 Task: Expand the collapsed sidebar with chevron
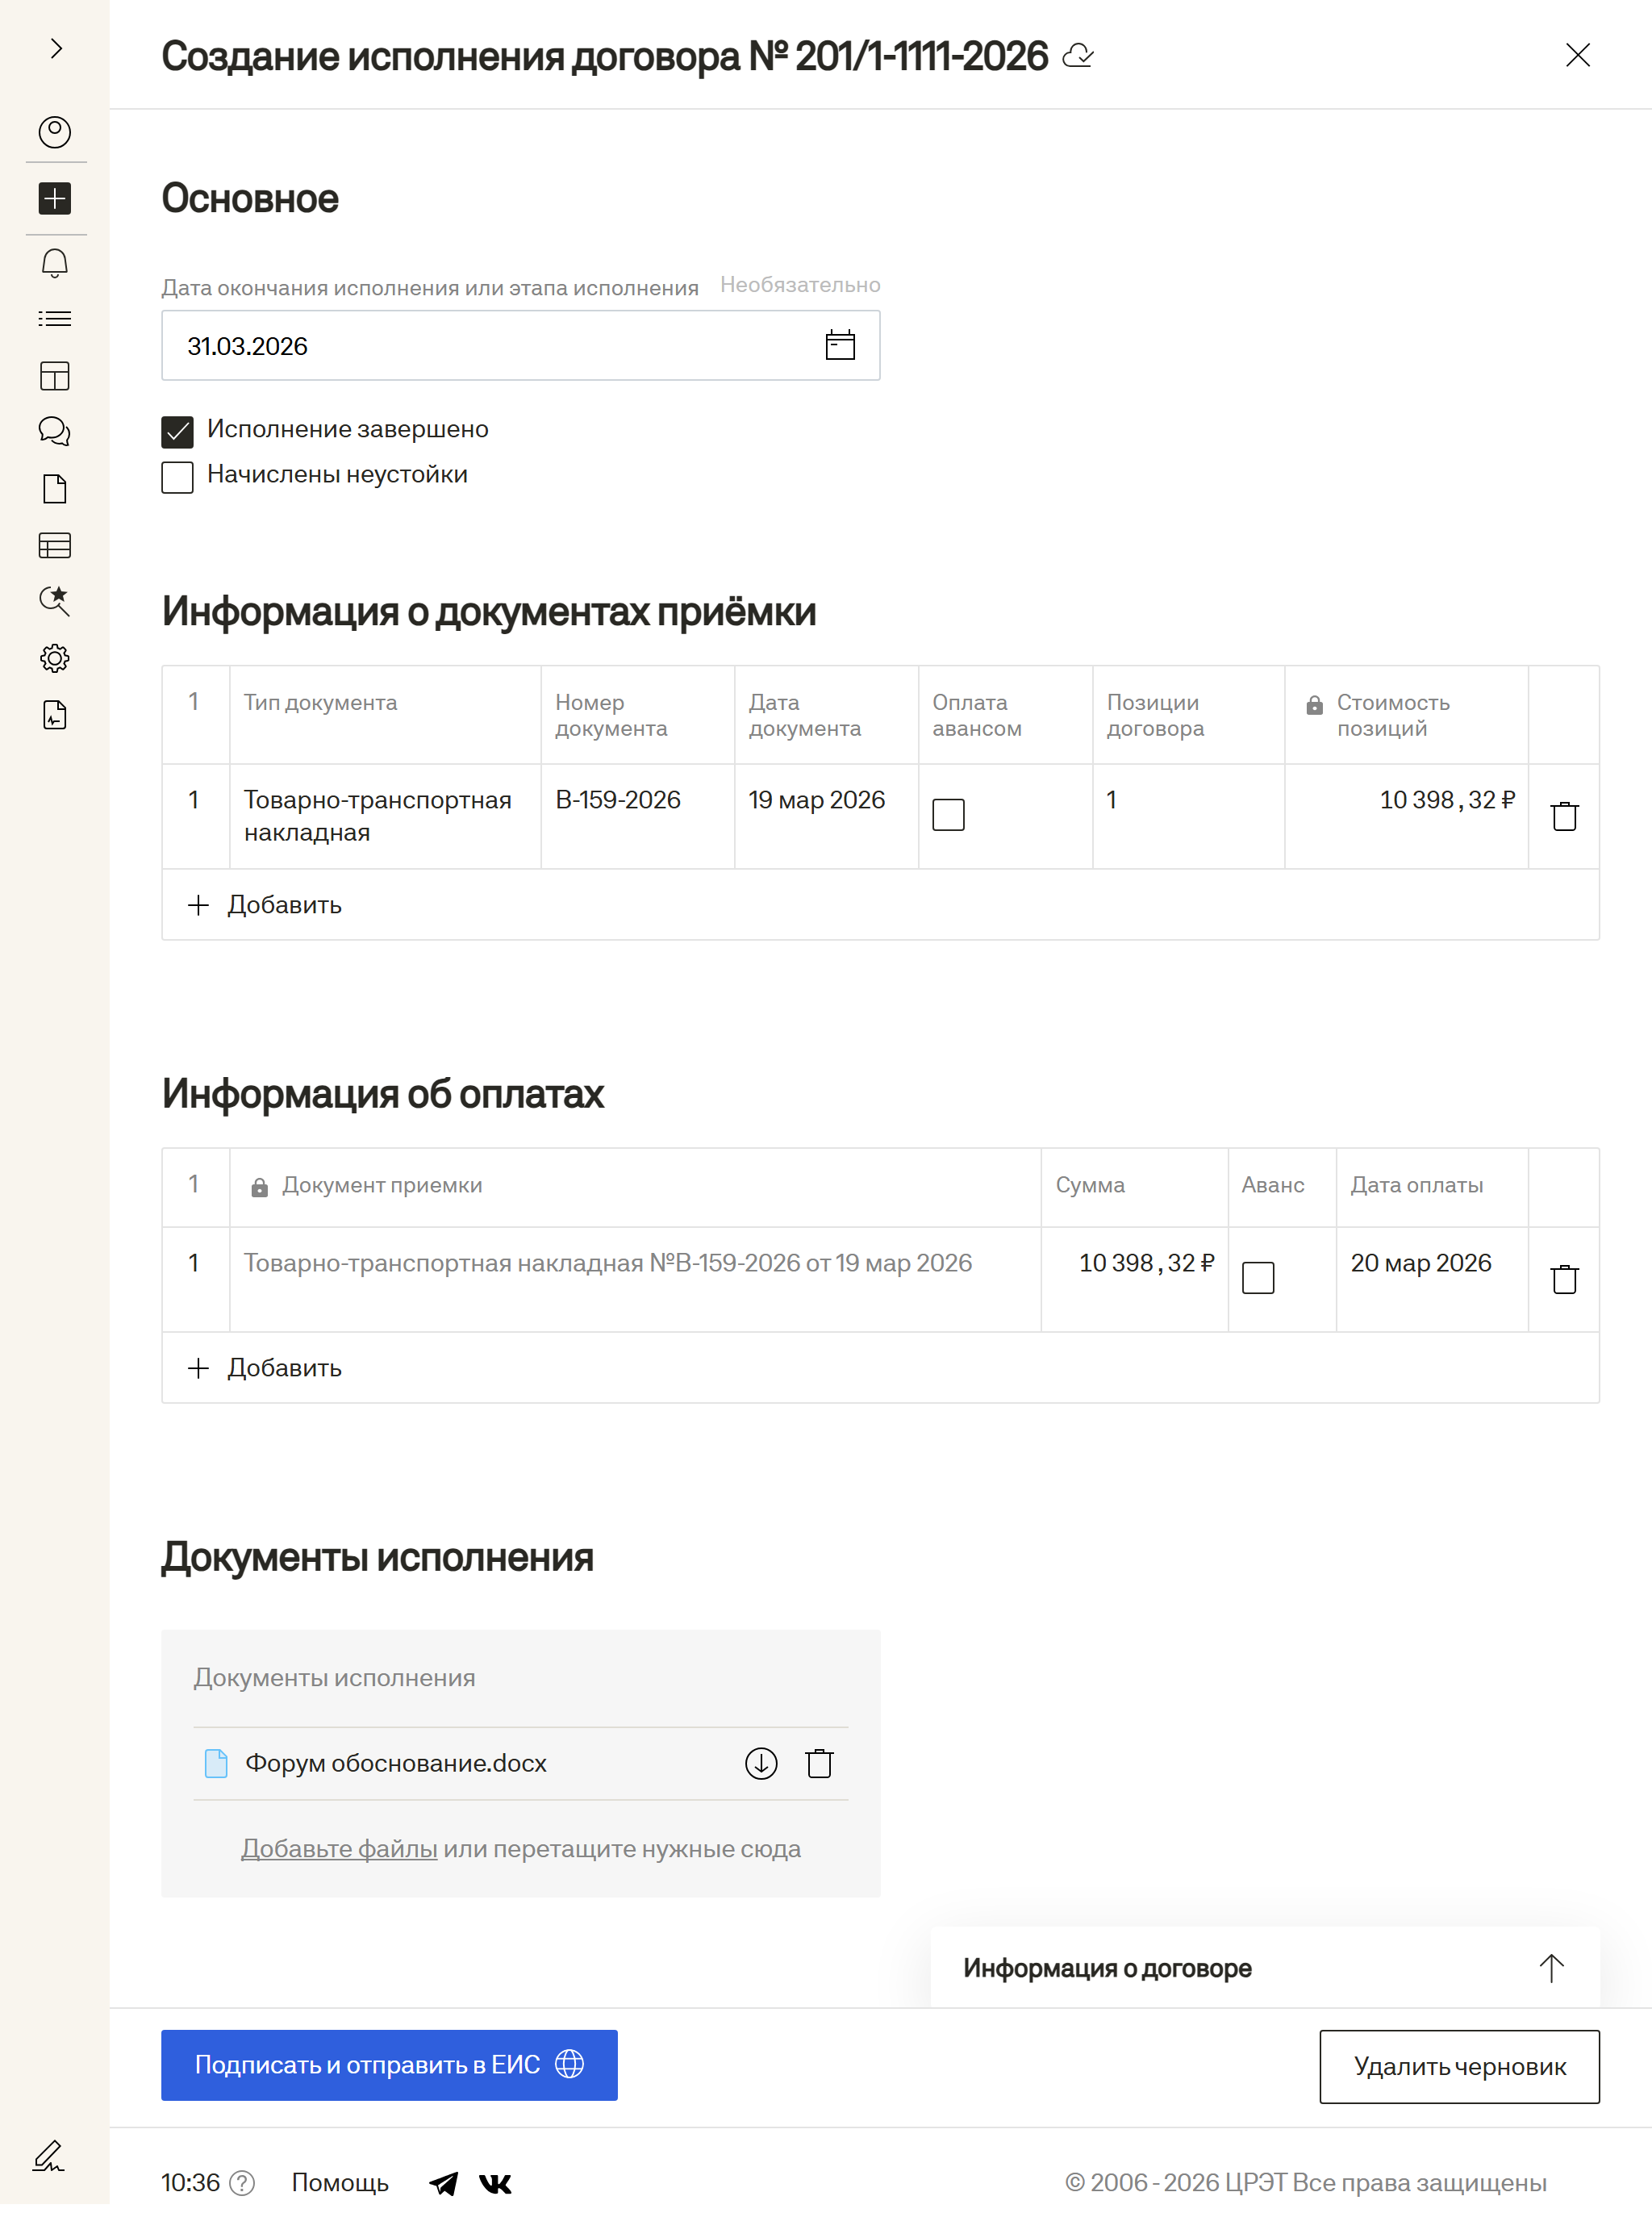56,48
